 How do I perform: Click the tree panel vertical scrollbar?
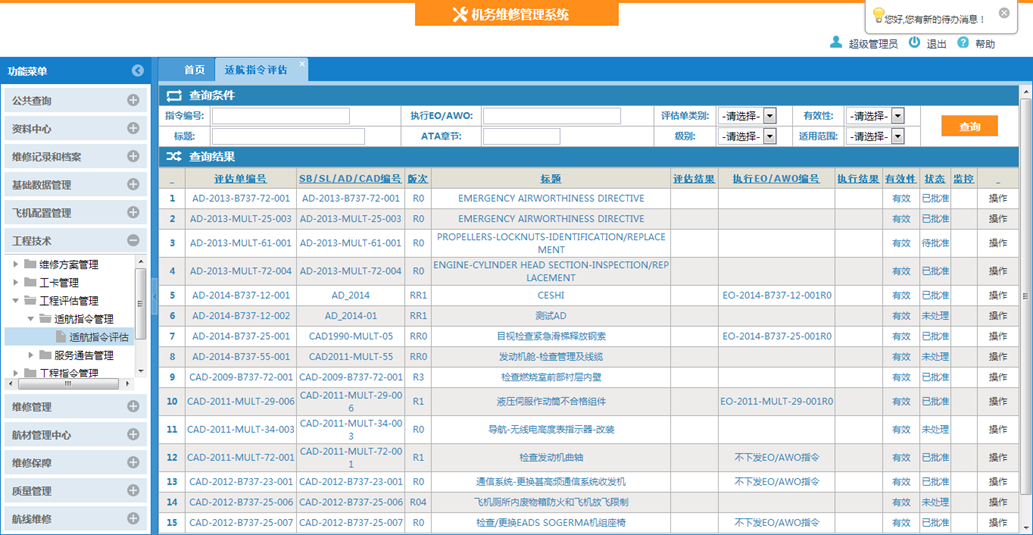140,302
